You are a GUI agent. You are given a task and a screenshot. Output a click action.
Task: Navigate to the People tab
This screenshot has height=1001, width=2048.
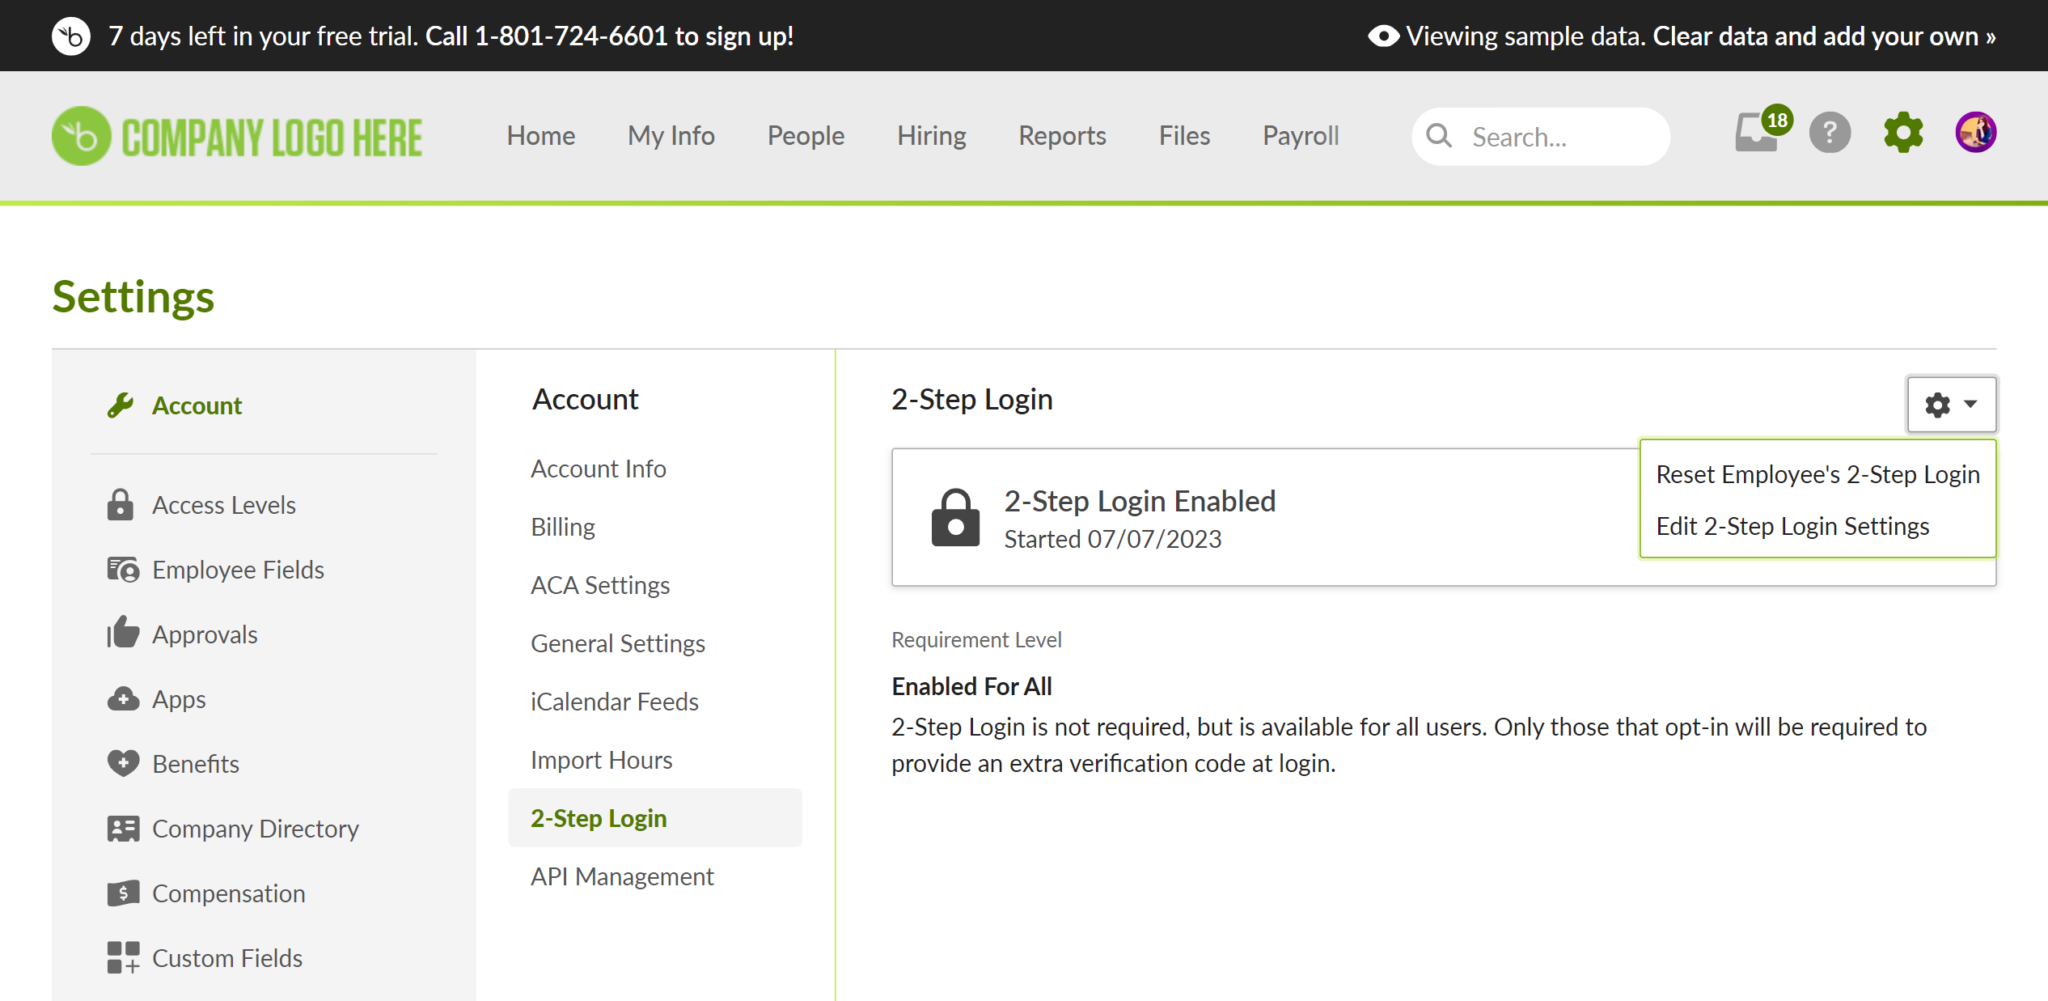click(x=806, y=135)
